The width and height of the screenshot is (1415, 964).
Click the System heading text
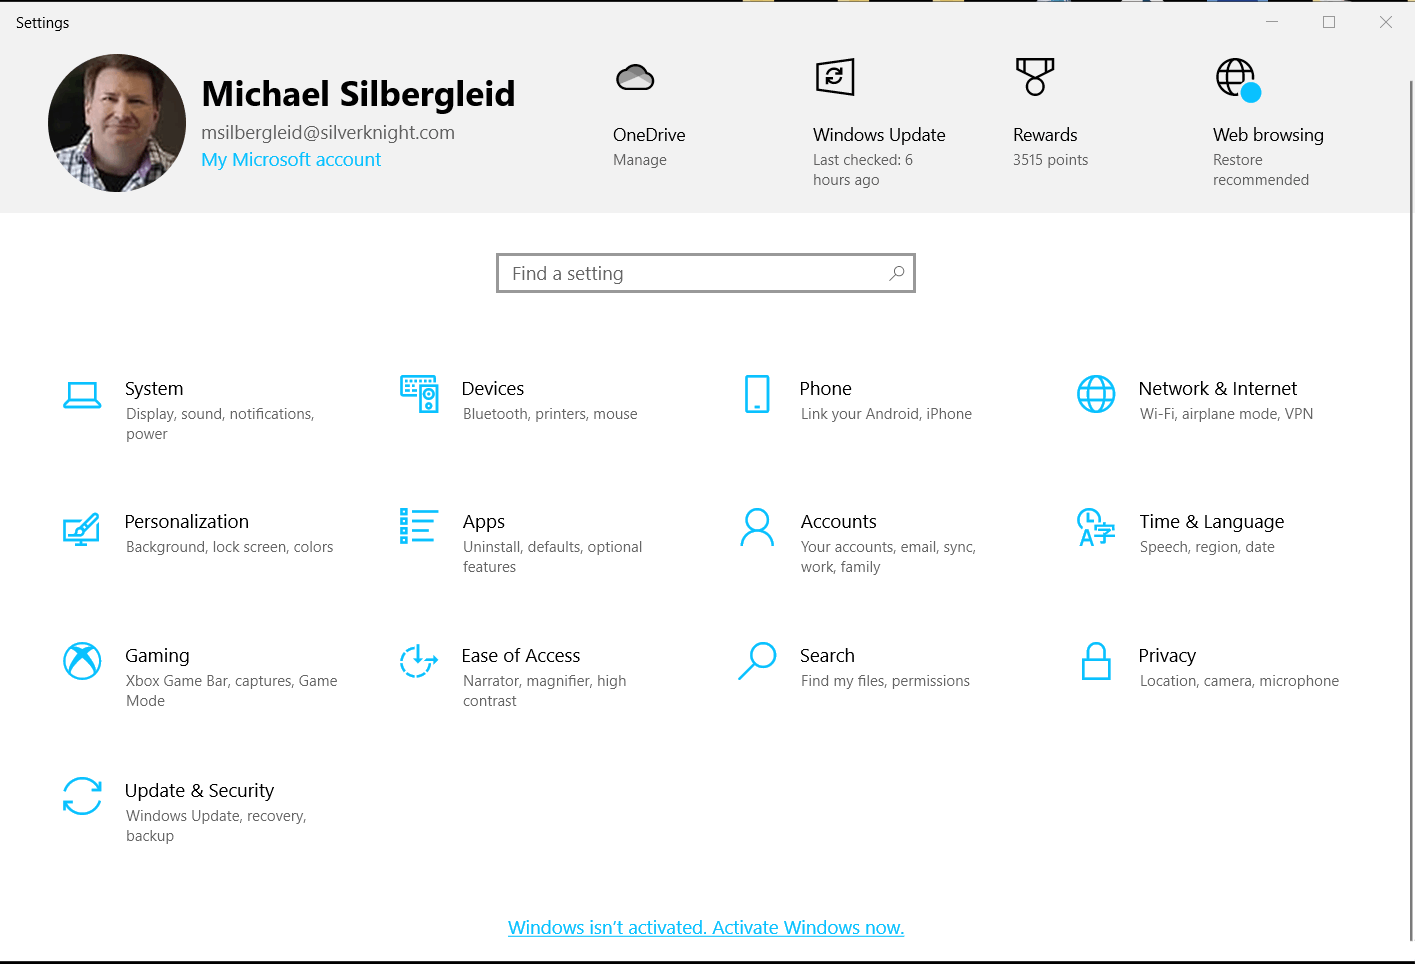(x=154, y=389)
